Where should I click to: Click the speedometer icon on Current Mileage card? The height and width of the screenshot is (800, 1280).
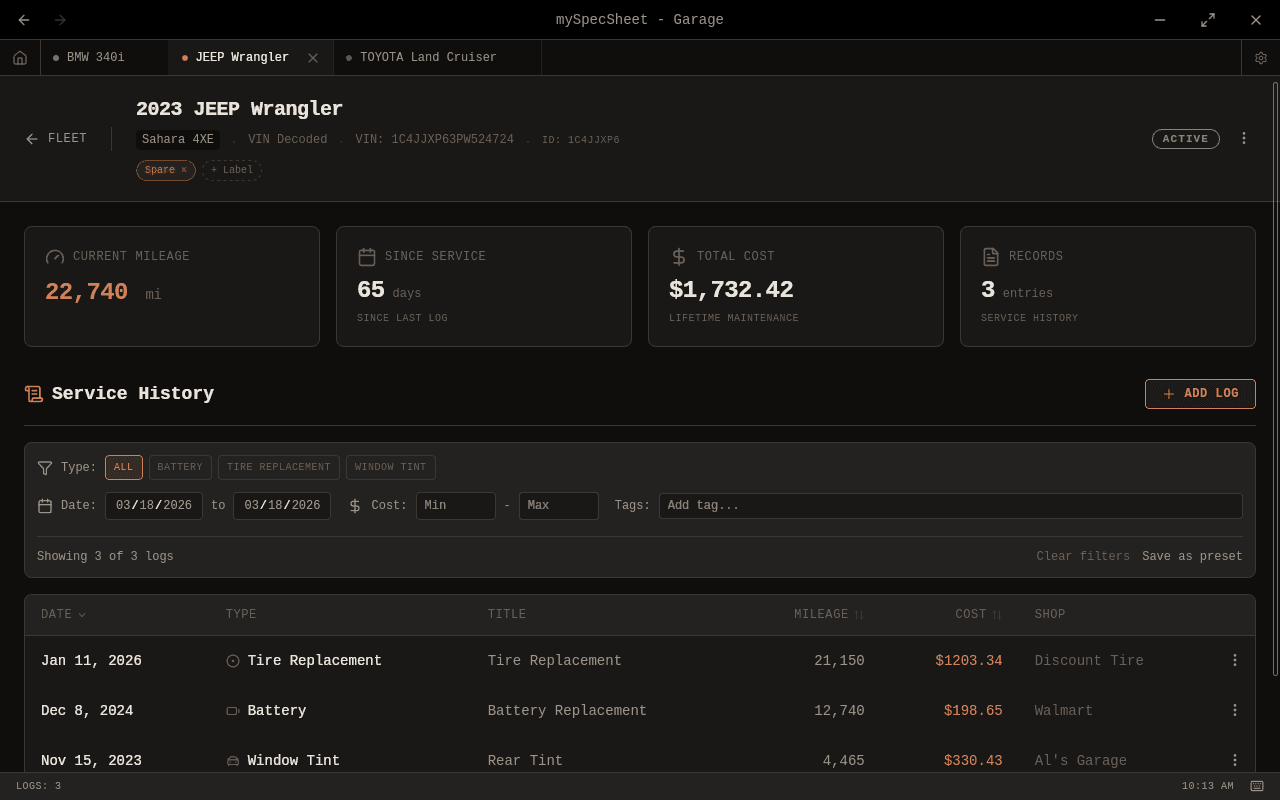click(55, 256)
